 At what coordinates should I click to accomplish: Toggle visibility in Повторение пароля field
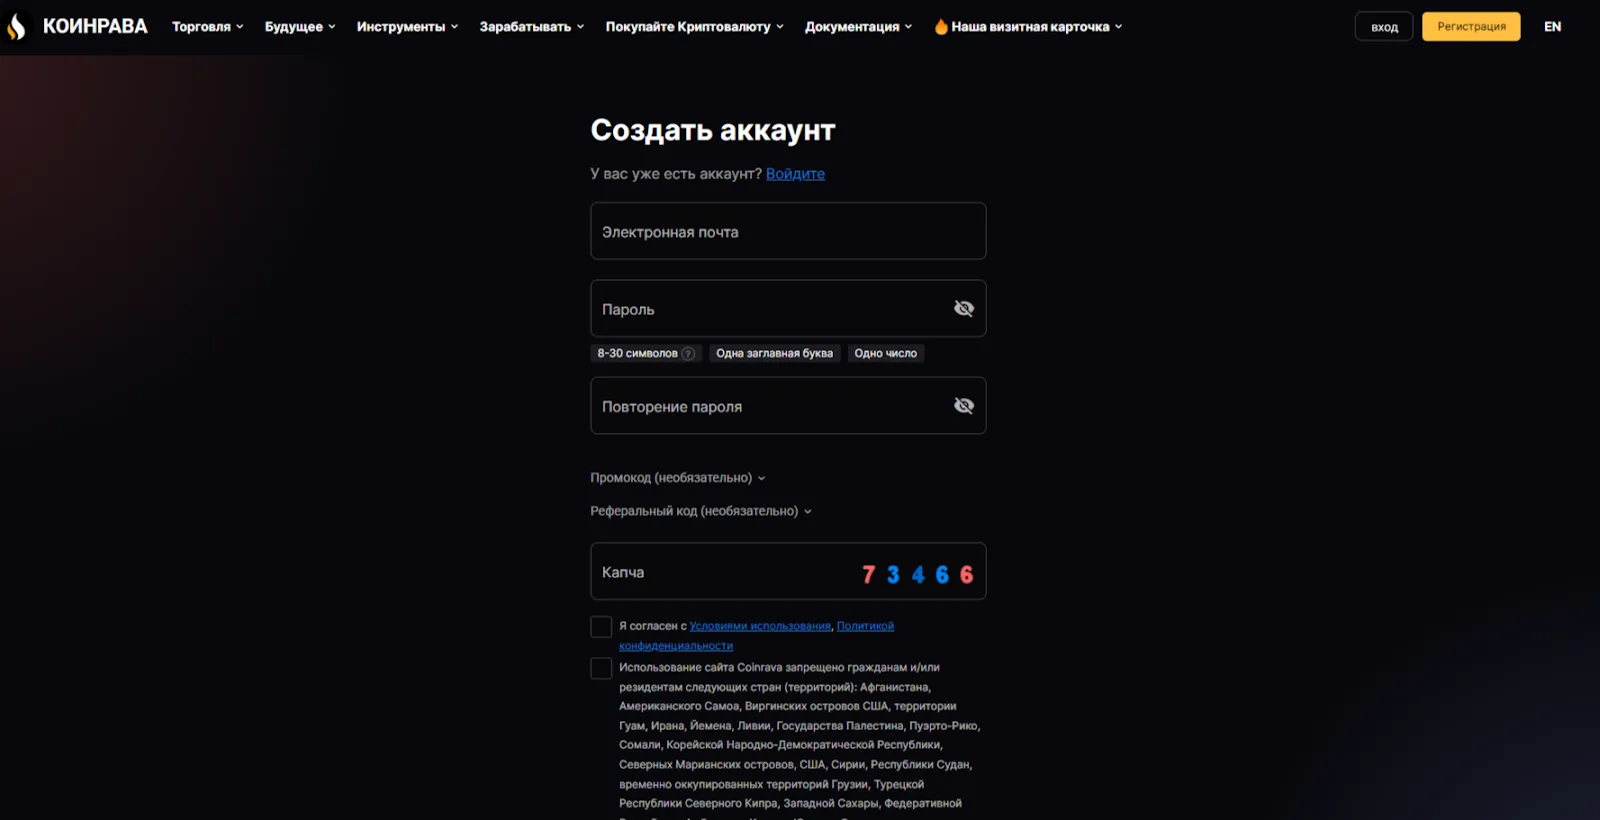[964, 405]
